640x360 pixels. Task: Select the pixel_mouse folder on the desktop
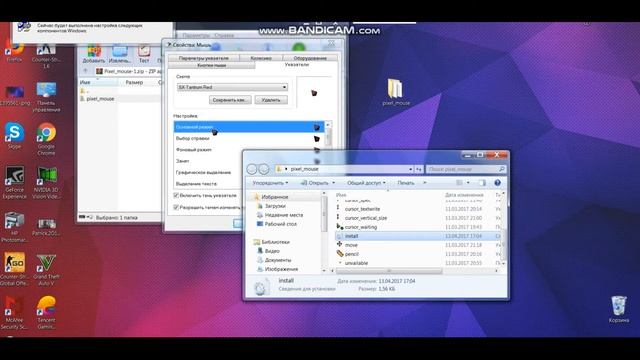pyautogui.click(x=396, y=92)
